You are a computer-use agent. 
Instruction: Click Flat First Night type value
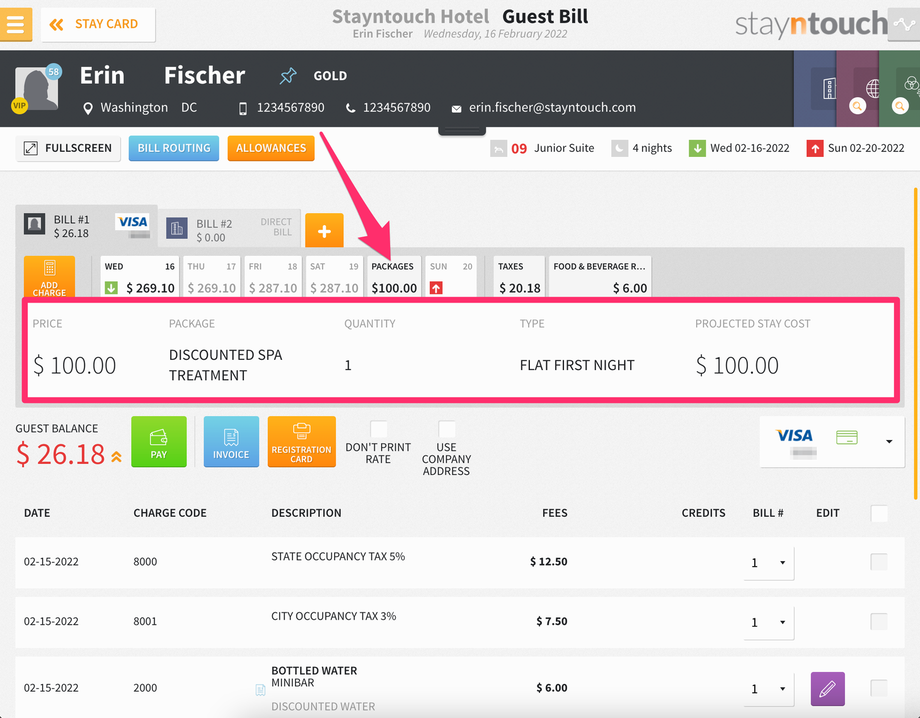pos(577,365)
